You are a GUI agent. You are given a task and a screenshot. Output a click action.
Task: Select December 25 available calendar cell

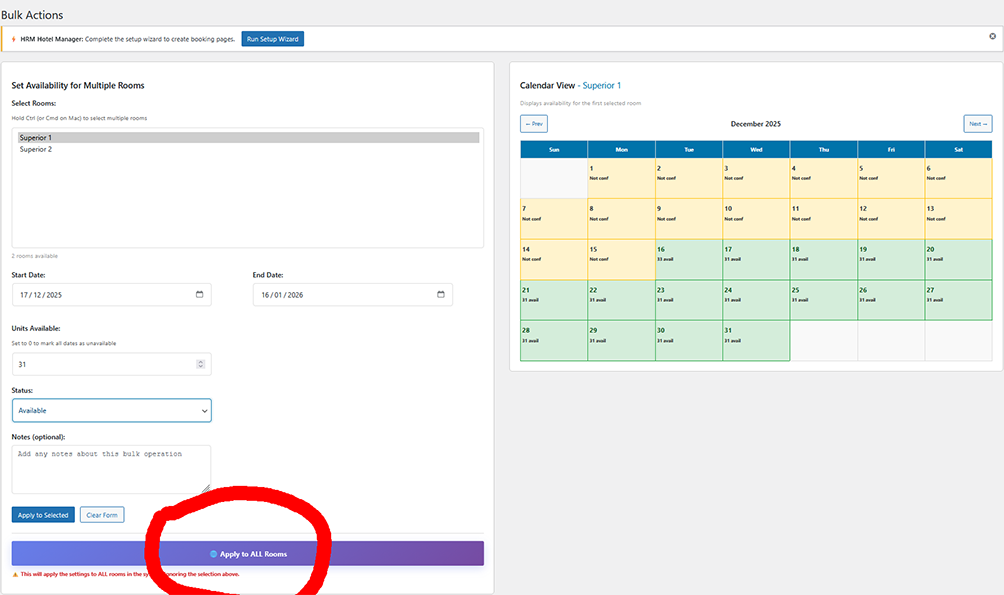(823, 300)
